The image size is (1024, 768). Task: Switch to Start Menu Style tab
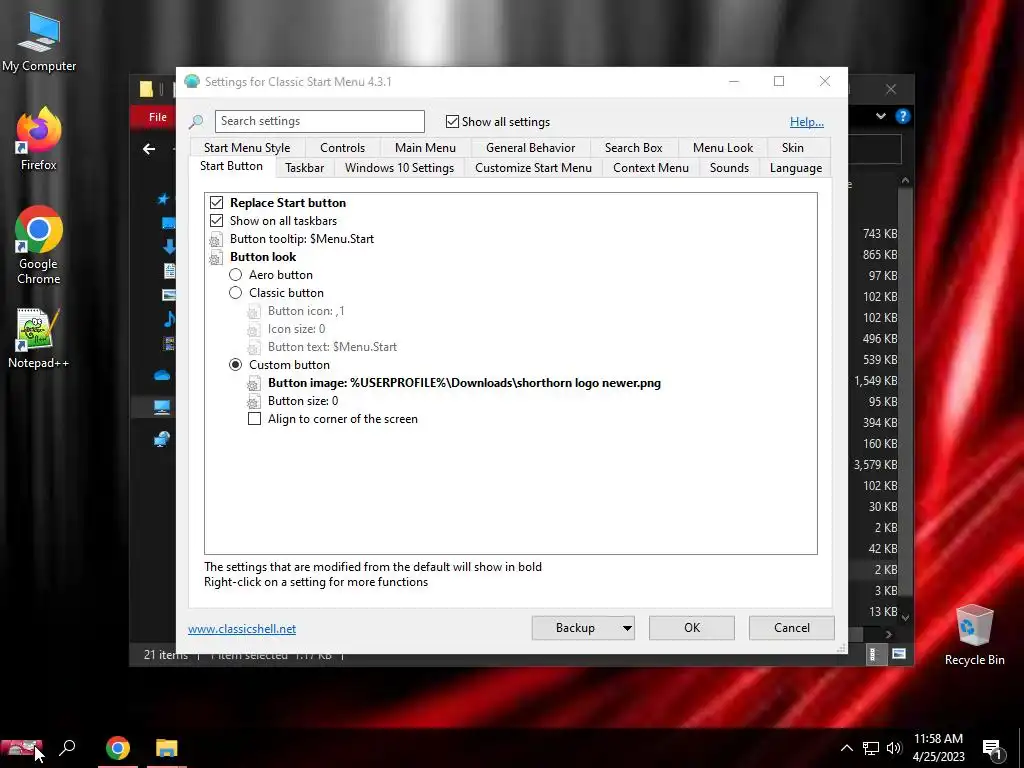coord(247,148)
